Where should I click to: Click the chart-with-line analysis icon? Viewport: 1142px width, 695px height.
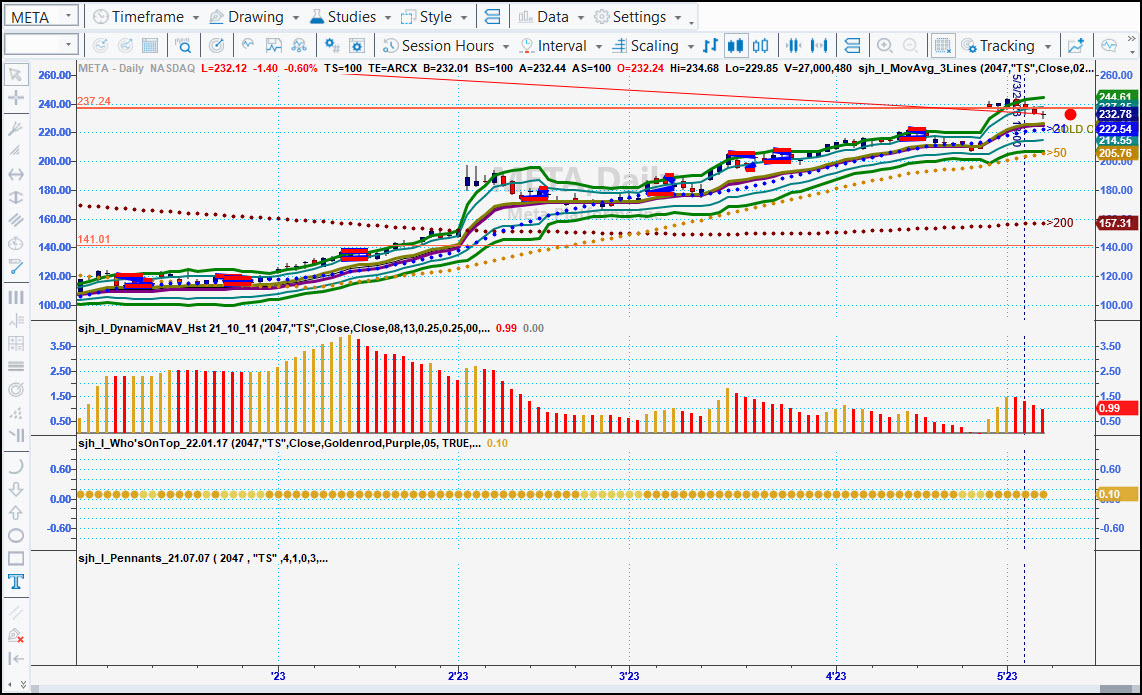pos(273,46)
